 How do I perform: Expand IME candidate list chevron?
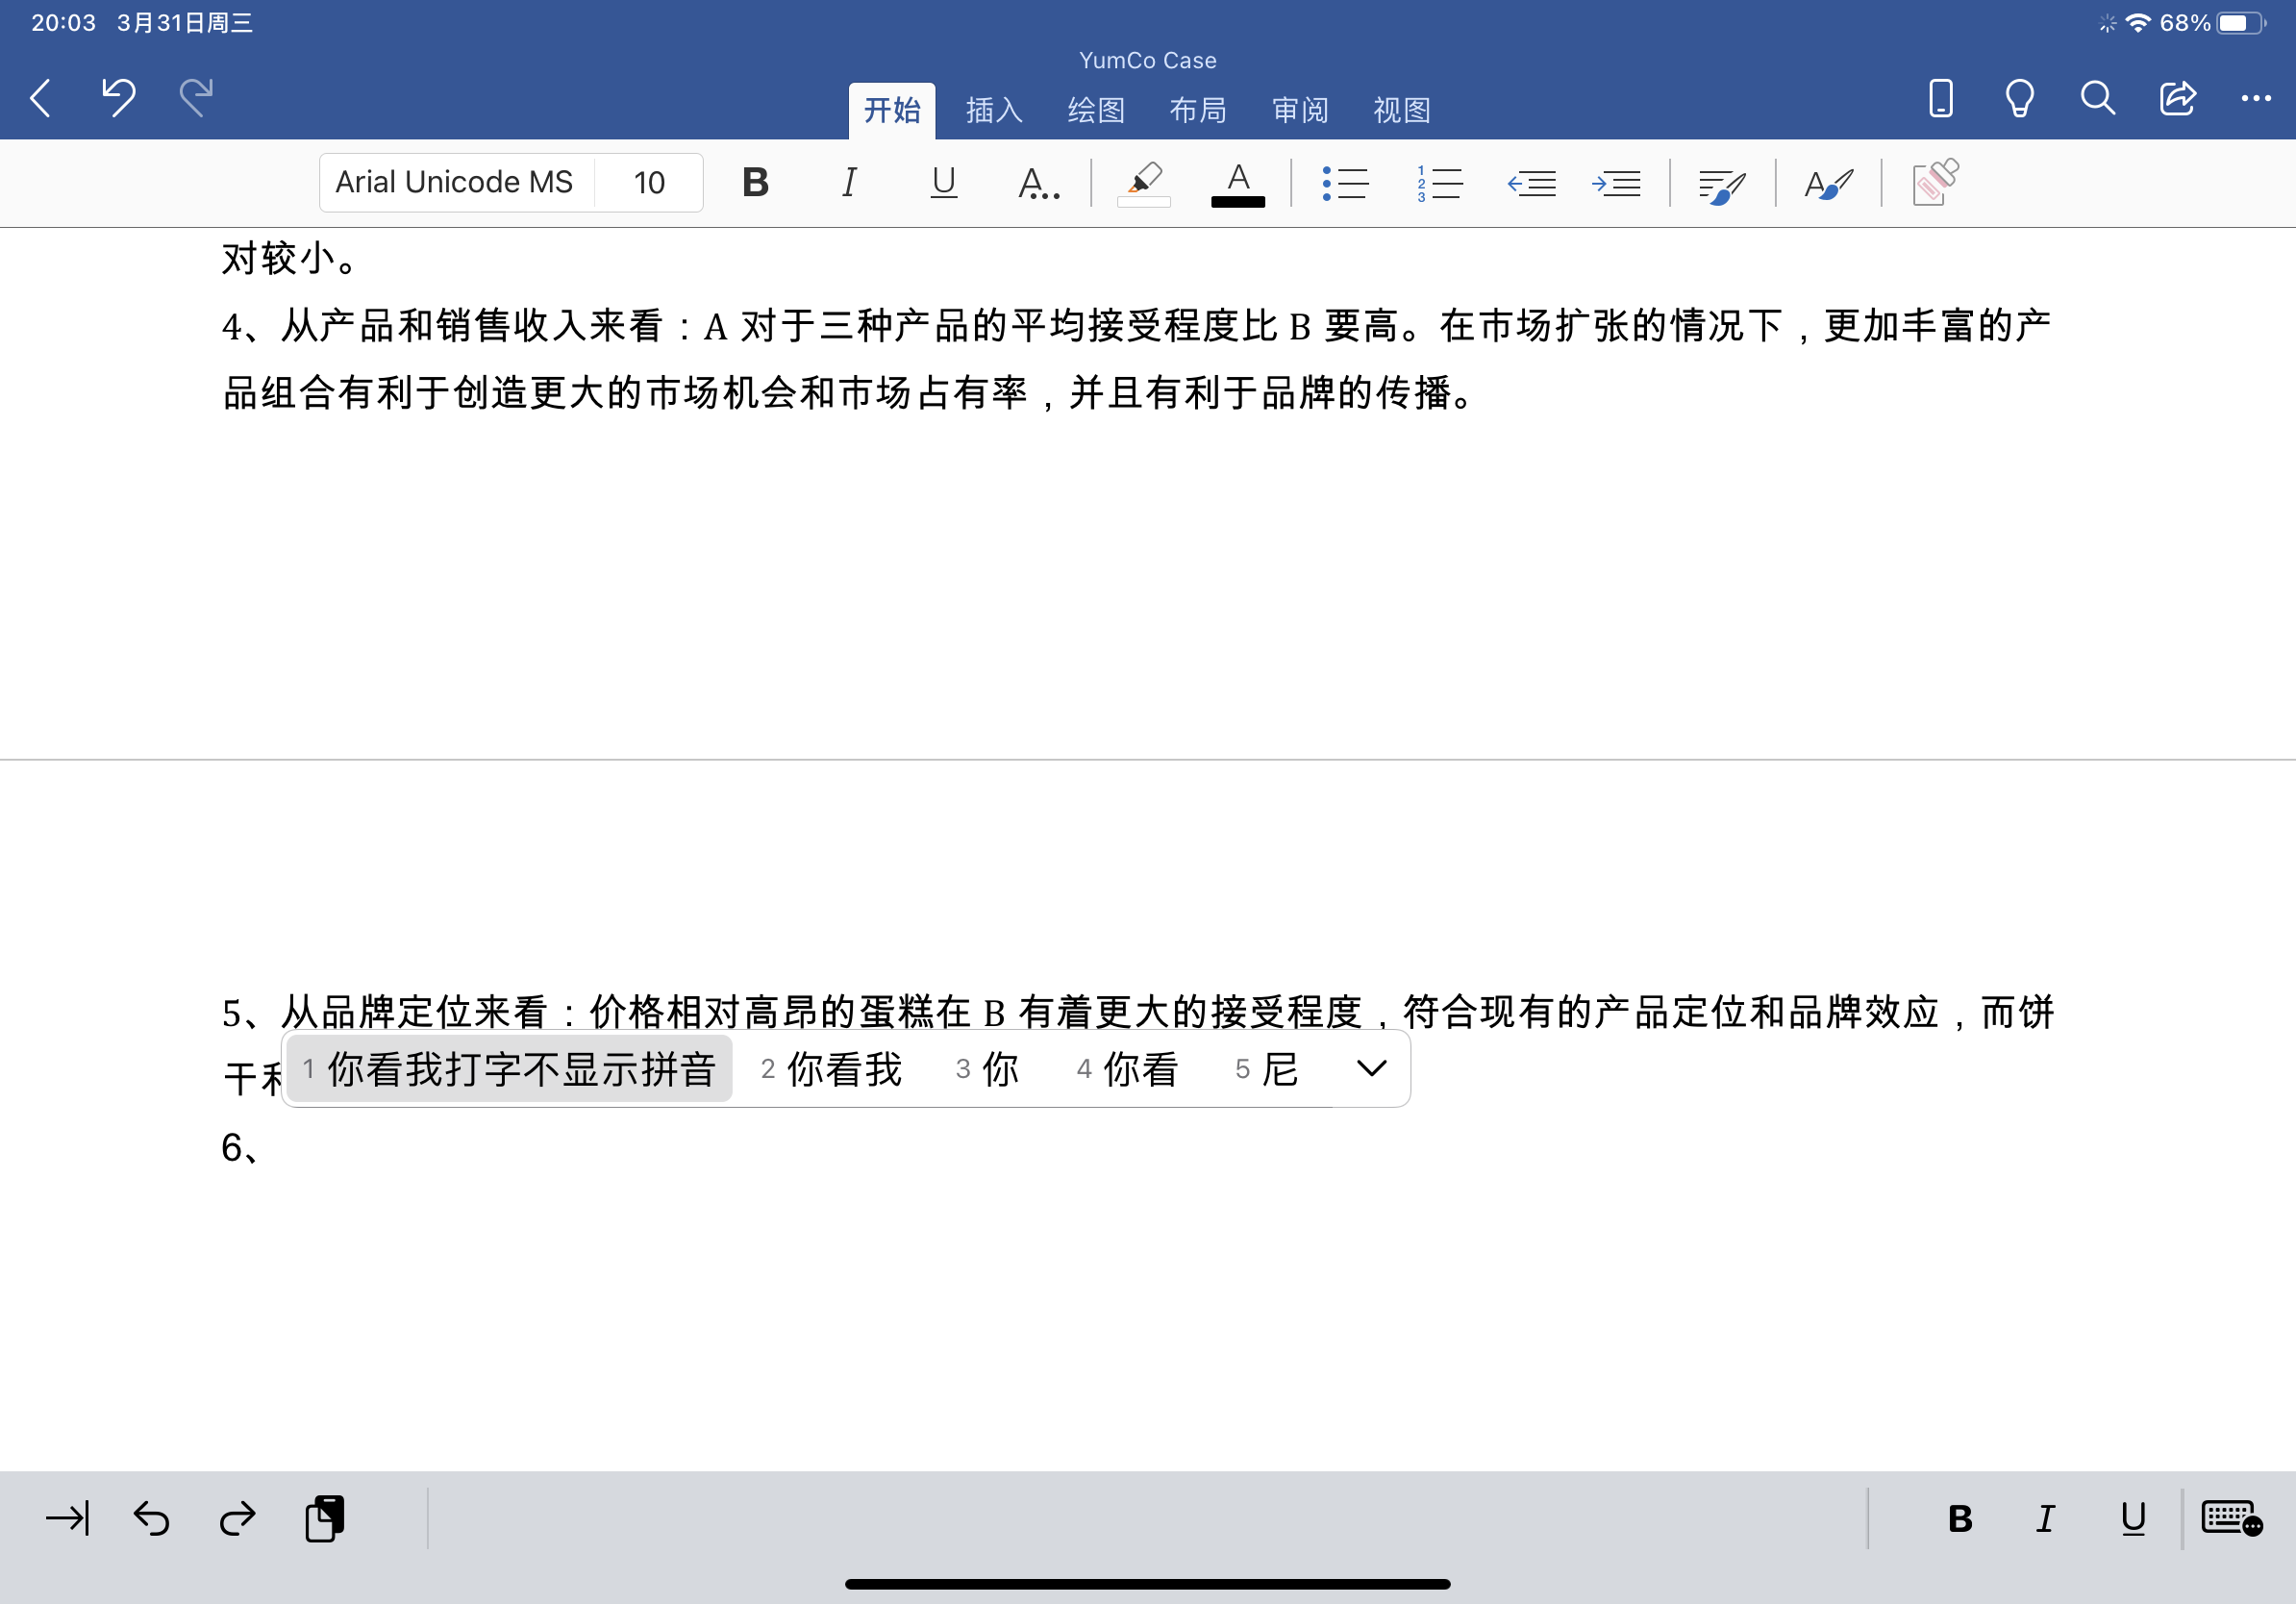point(1371,1069)
